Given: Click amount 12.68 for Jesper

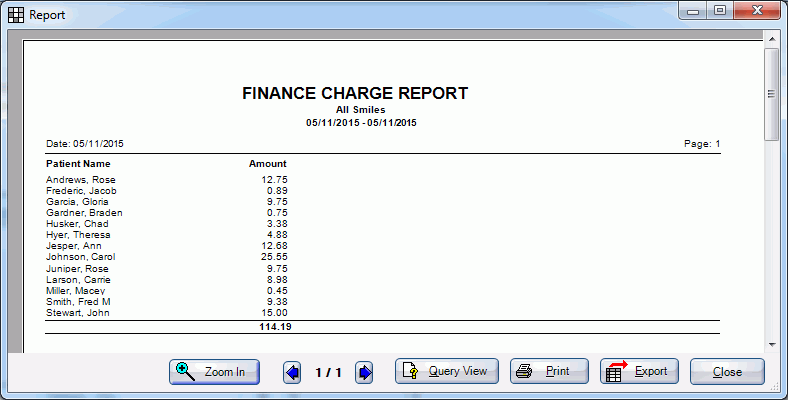Looking at the screenshot, I should 274,246.
